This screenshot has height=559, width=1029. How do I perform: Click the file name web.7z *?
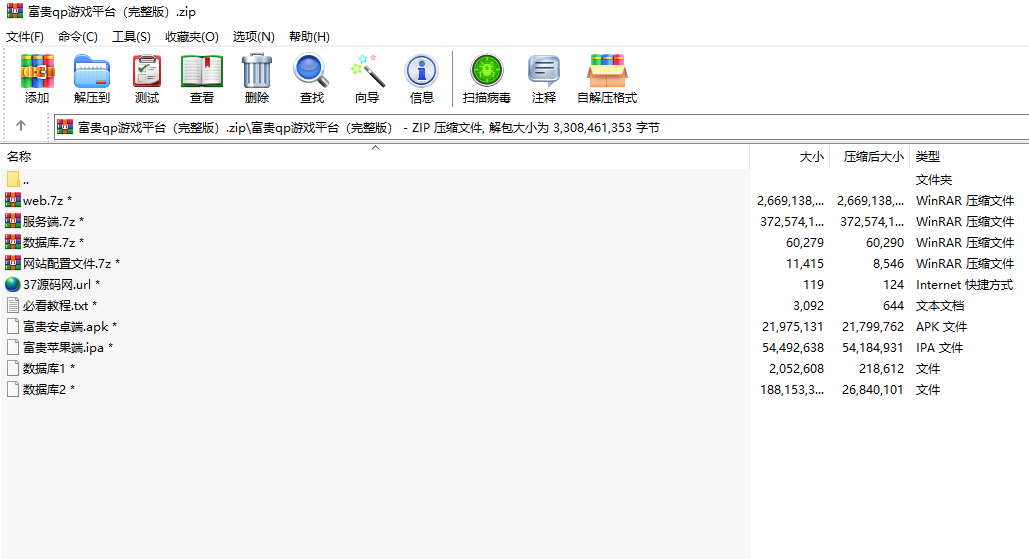pyautogui.click(x=47, y=201)
